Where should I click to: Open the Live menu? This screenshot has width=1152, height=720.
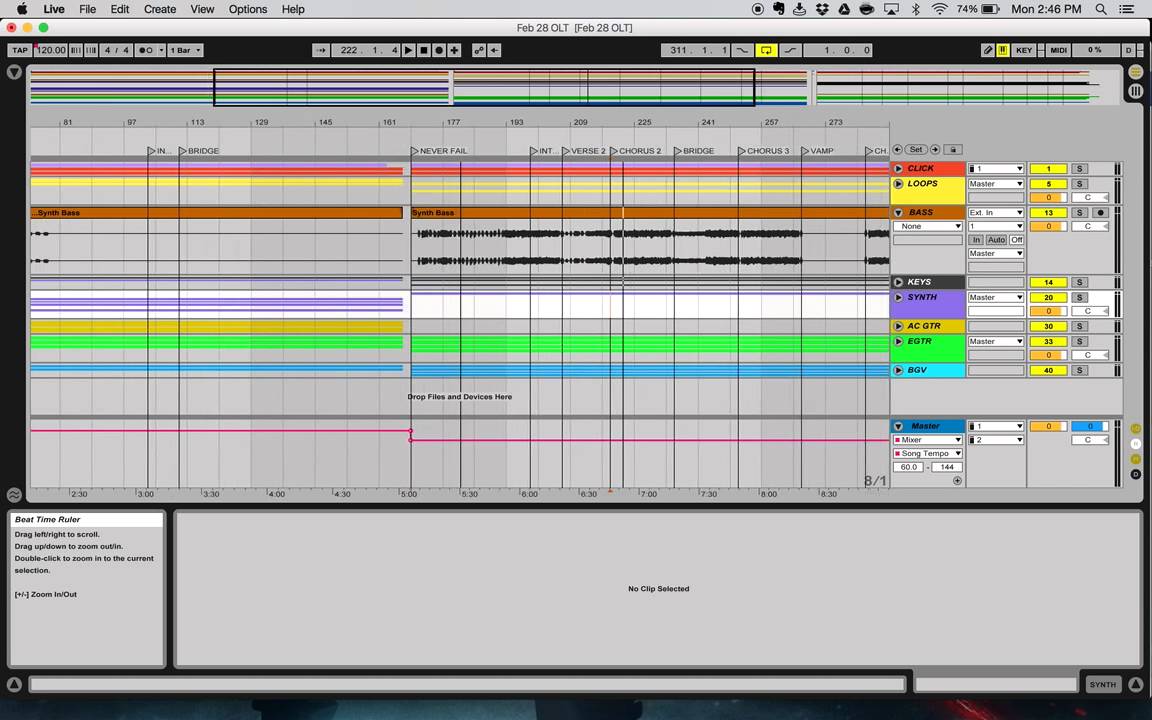click(x=54, y=9)
